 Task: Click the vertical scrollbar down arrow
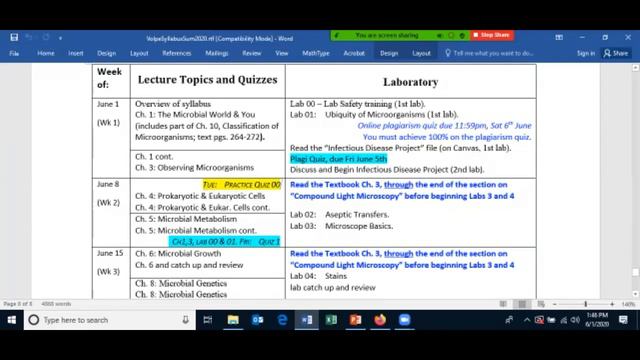click(636, 294)
